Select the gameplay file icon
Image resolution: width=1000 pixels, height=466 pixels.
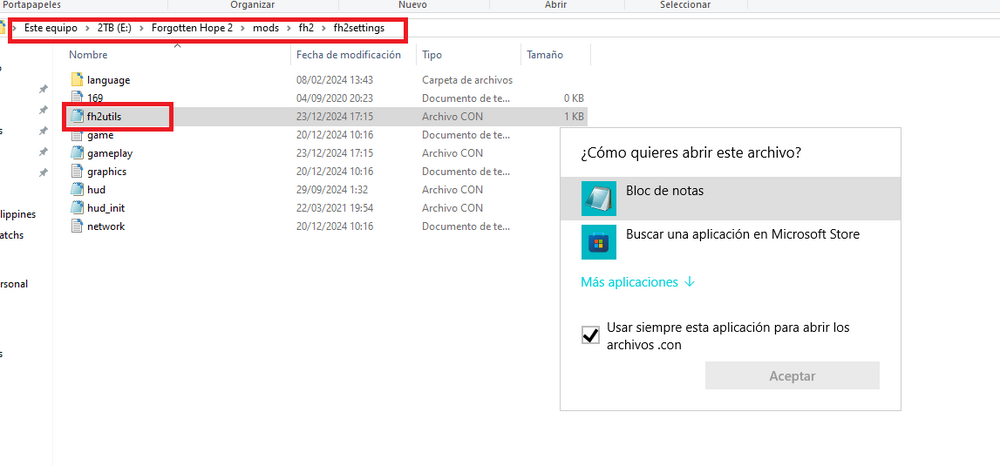77,153
